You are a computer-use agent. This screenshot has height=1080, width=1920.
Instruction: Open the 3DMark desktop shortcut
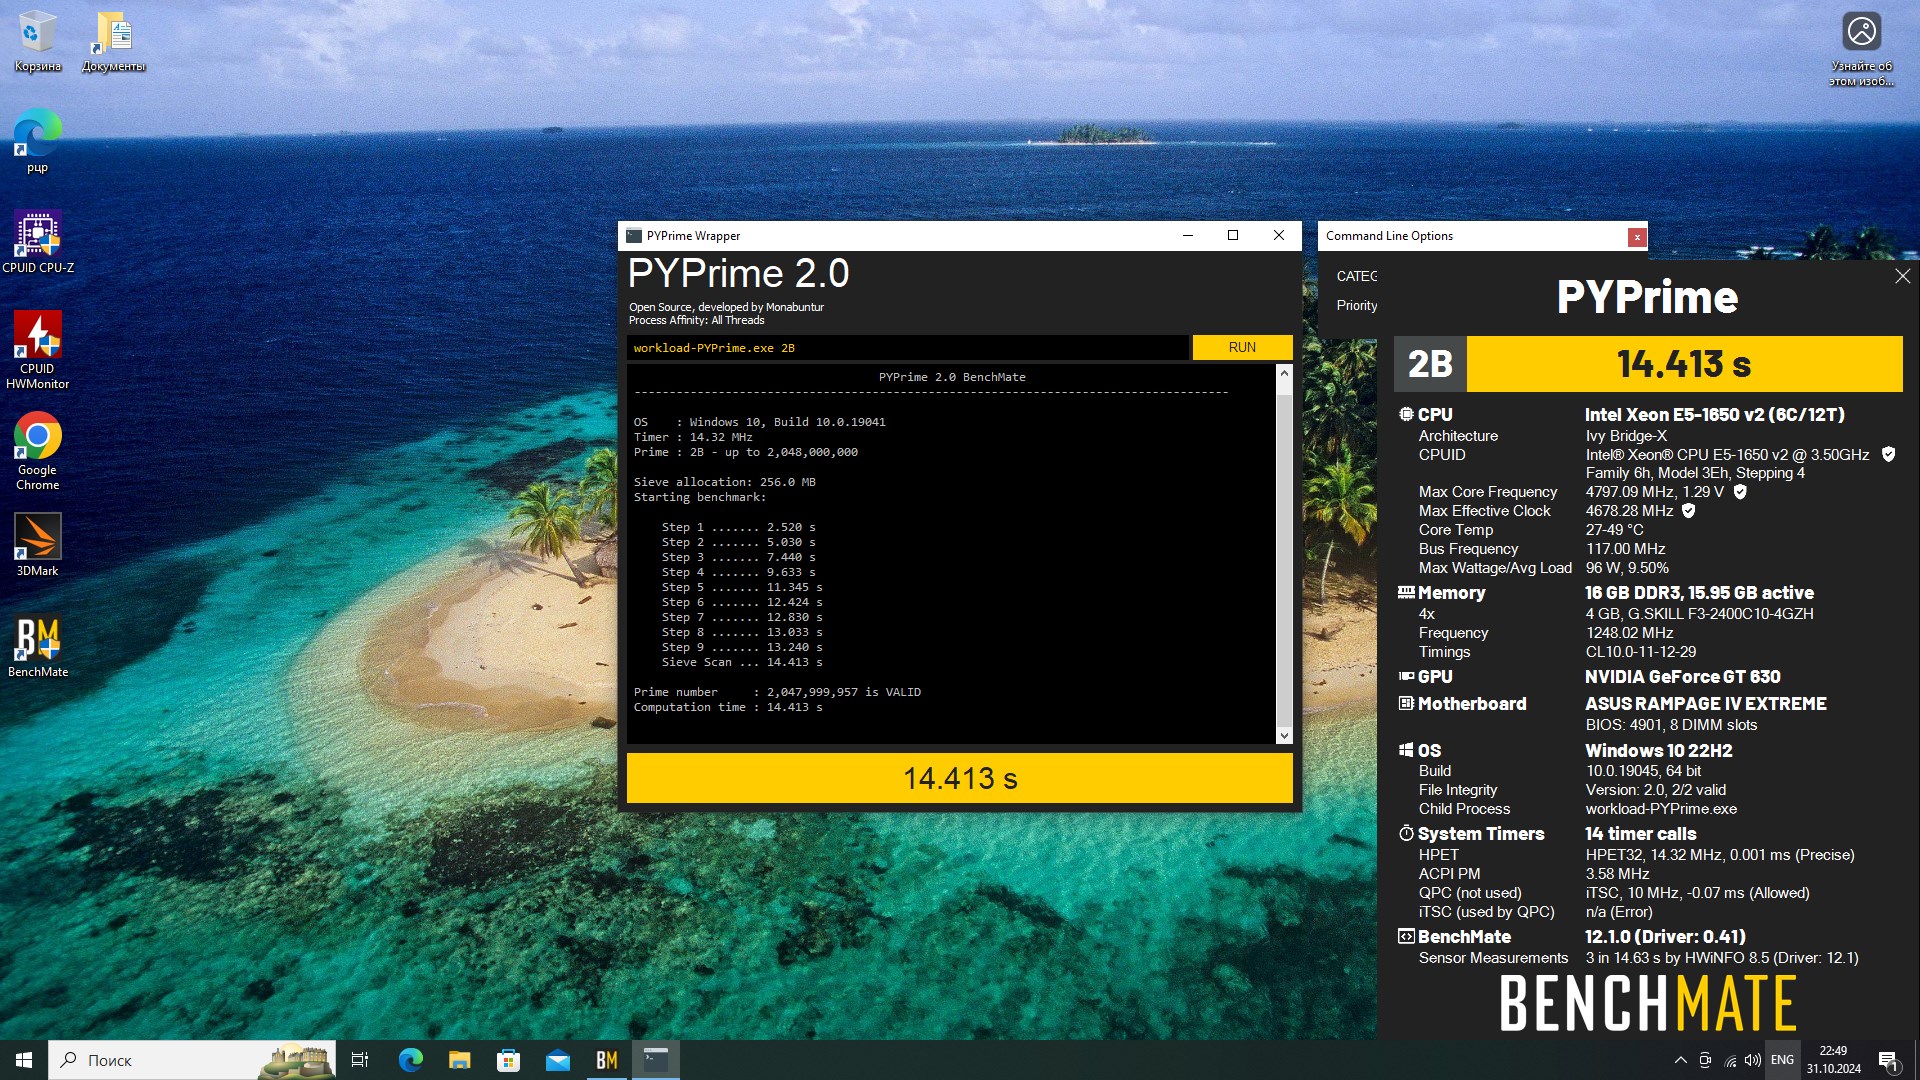(37, 545)
